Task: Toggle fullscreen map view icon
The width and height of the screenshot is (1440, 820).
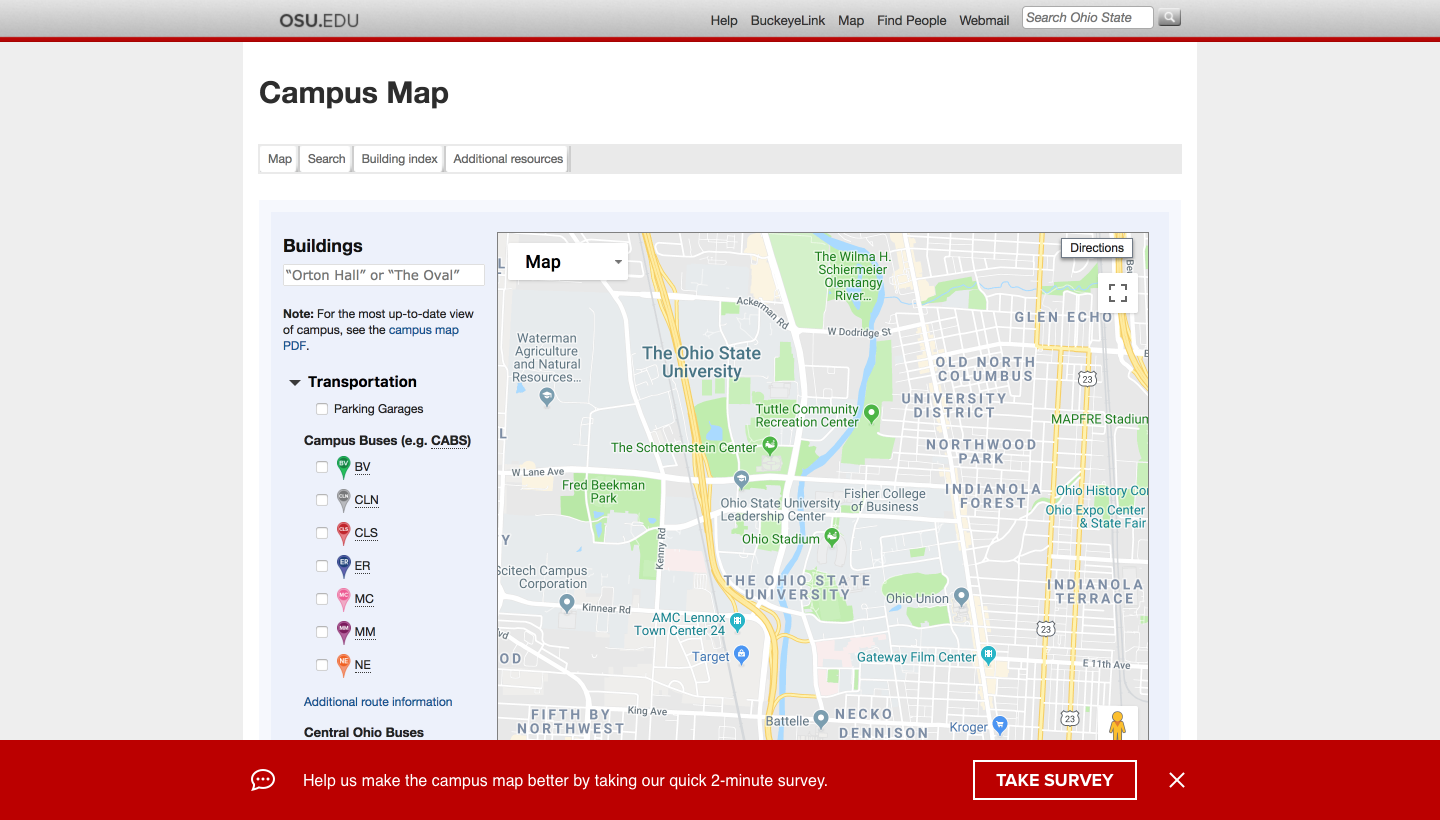Action: click(x=1118, y=293)
